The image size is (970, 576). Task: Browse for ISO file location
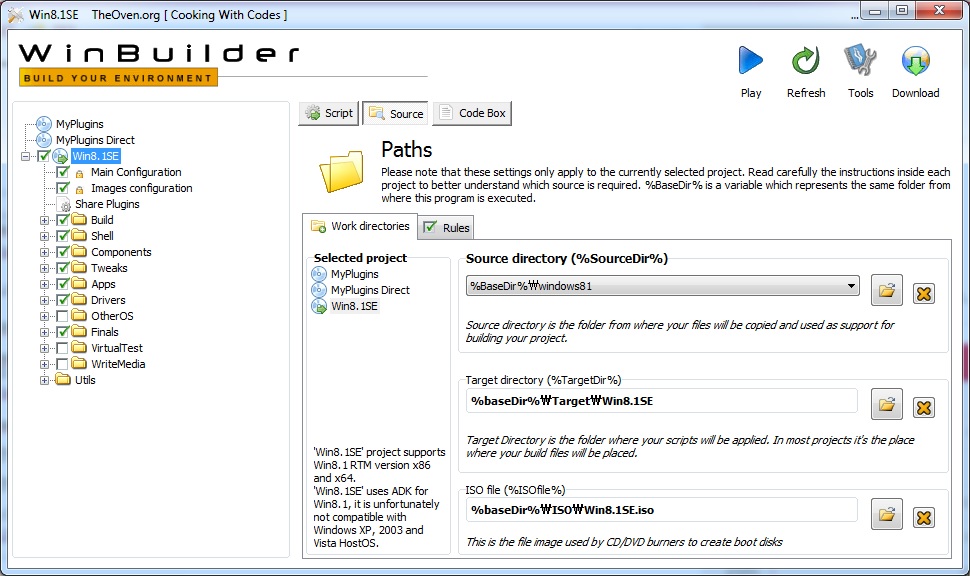coord(886,514)
